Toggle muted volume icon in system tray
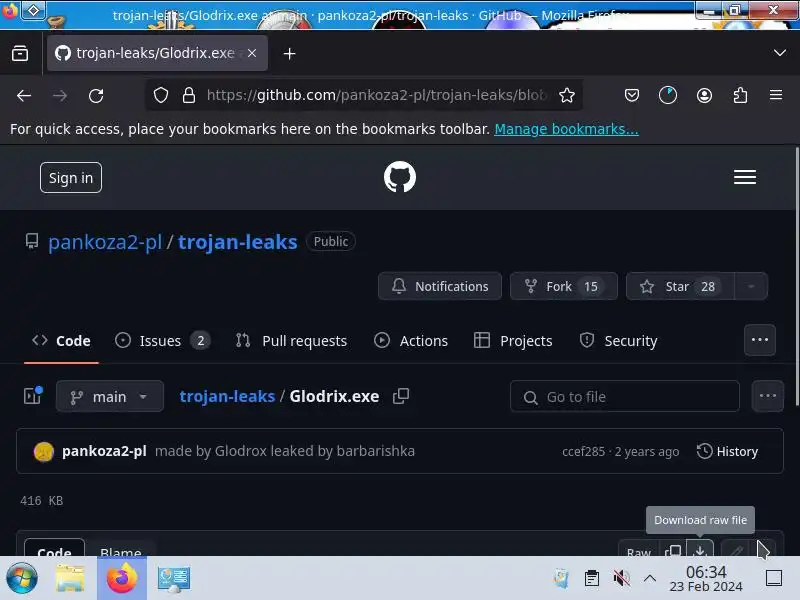The width and height of the screenshot is (800, 600). pyautogui.click(x=621, y=578)
